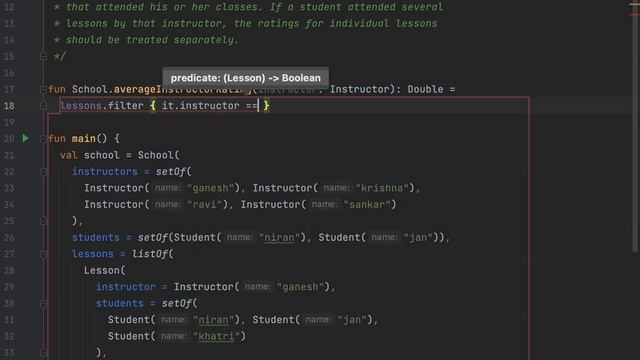Click the filter call on line 18

(x=126, y=106)
